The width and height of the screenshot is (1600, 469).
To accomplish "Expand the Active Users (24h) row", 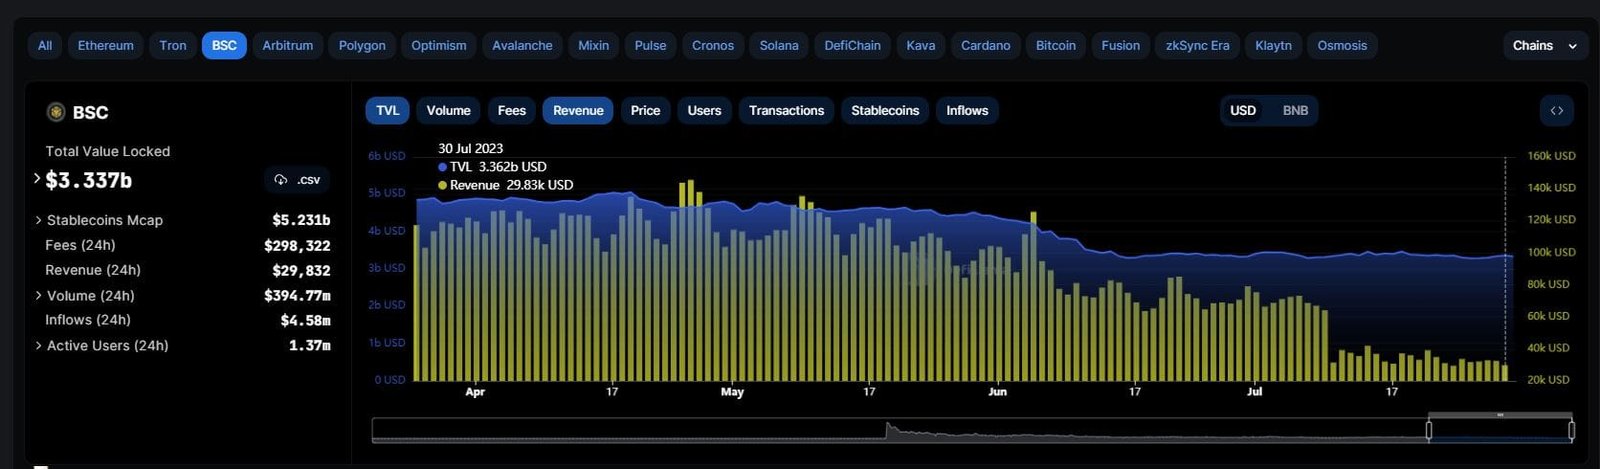I will pyautogui.click(x=38, y=345).
